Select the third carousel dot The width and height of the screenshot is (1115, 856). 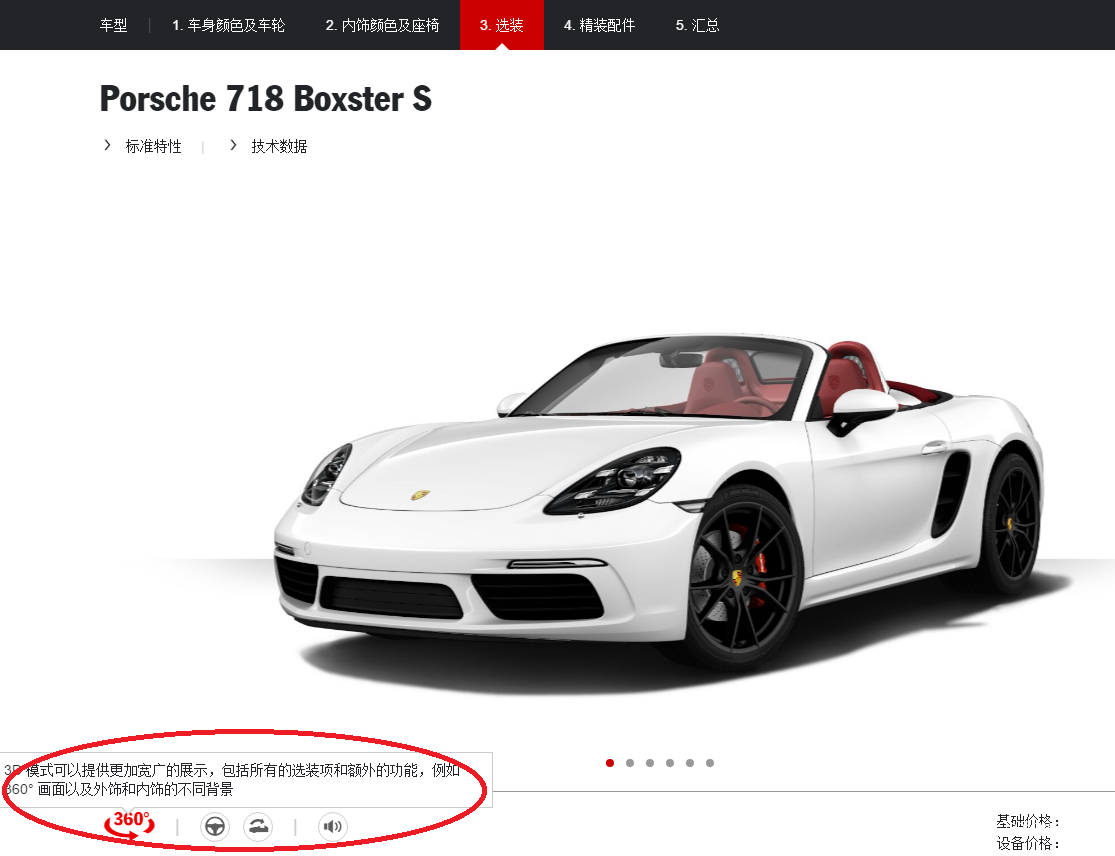tap(650, 763)
